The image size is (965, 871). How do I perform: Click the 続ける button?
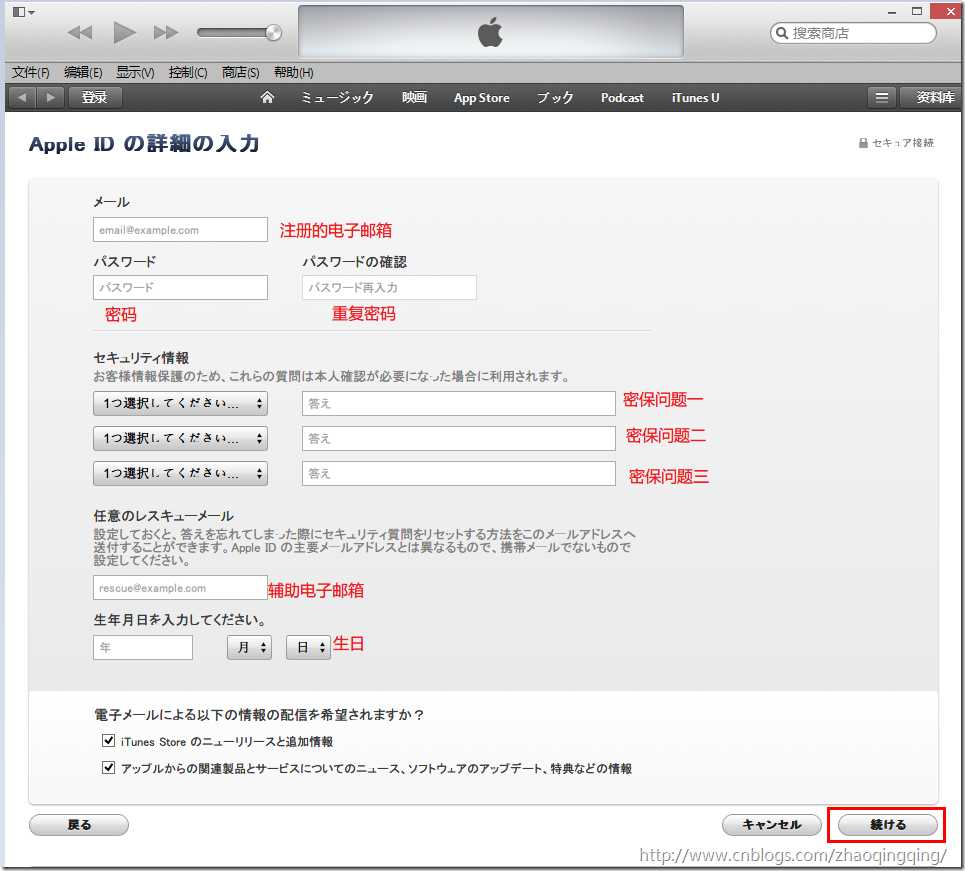point(886,824)
